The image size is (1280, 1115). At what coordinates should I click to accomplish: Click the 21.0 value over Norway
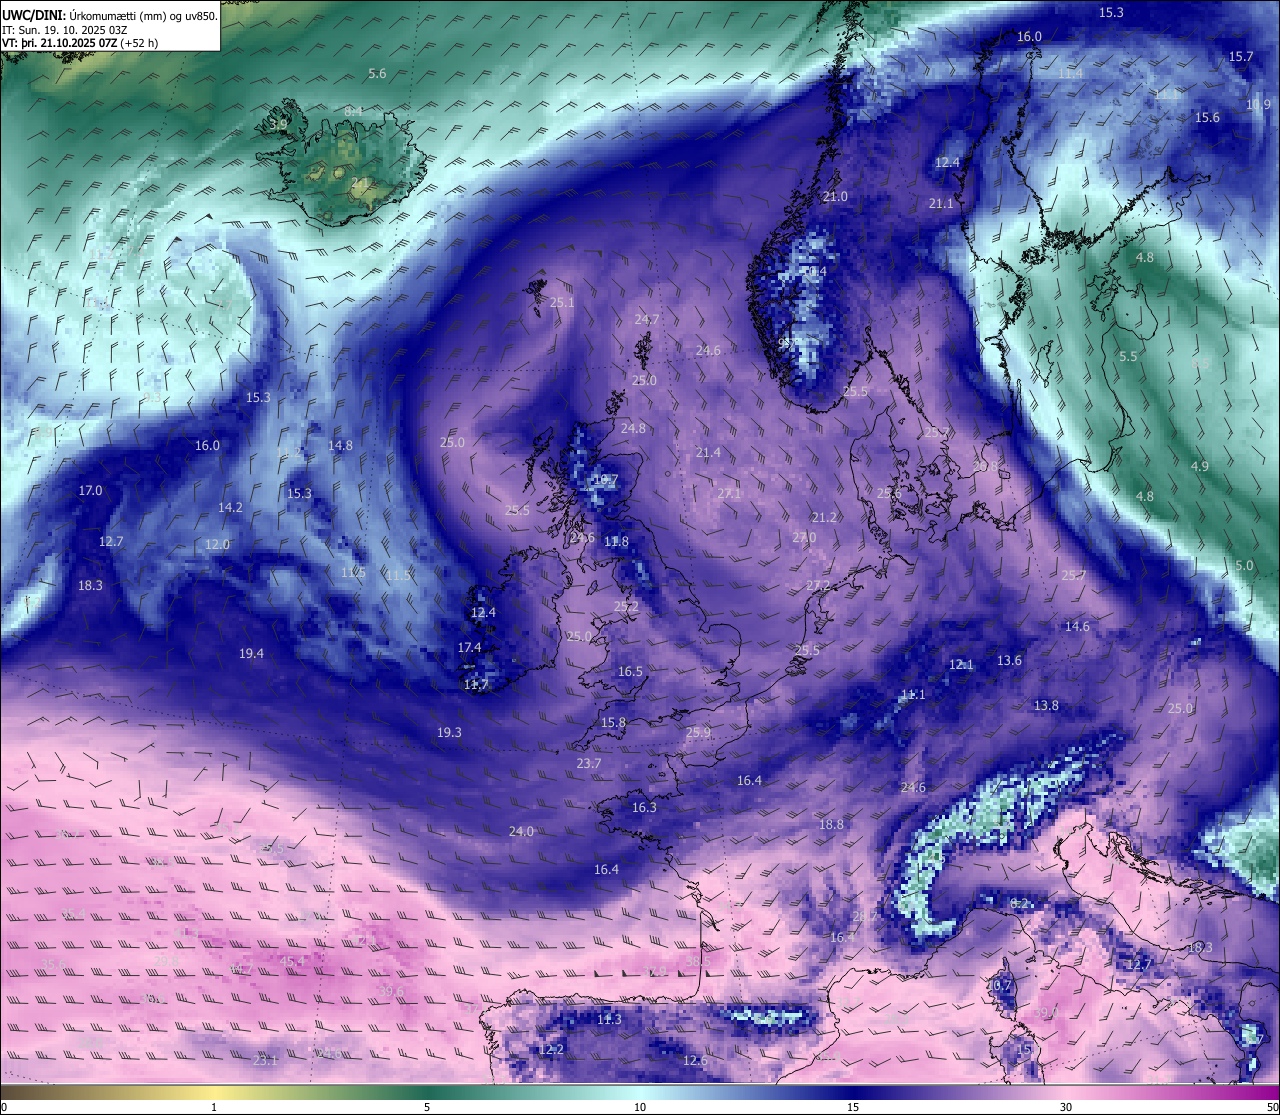tap(835, 197)
